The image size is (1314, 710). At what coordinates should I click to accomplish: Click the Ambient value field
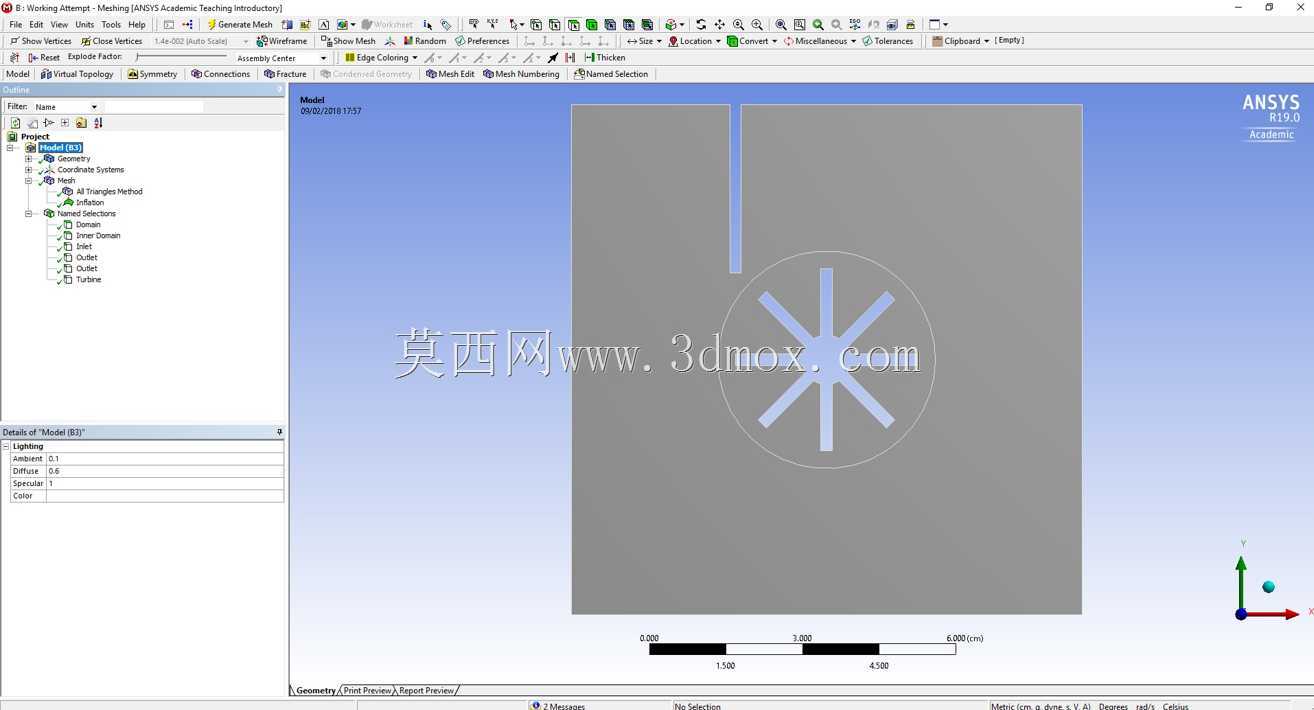pos(165,459)
